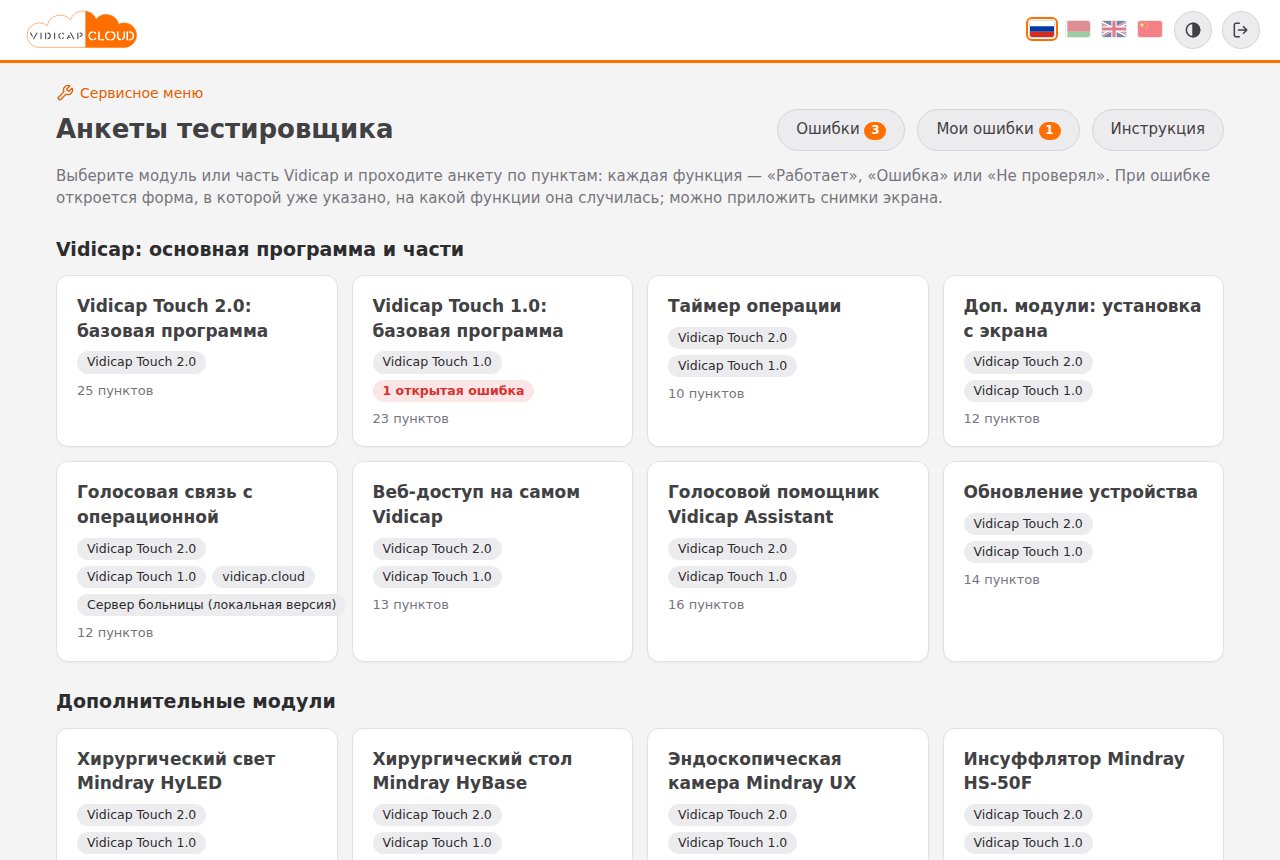The height and width of the screenshot is (860, 1280).
Task: Click the 'Дополнительные модули' section heading
Action: tap(196, 702)
